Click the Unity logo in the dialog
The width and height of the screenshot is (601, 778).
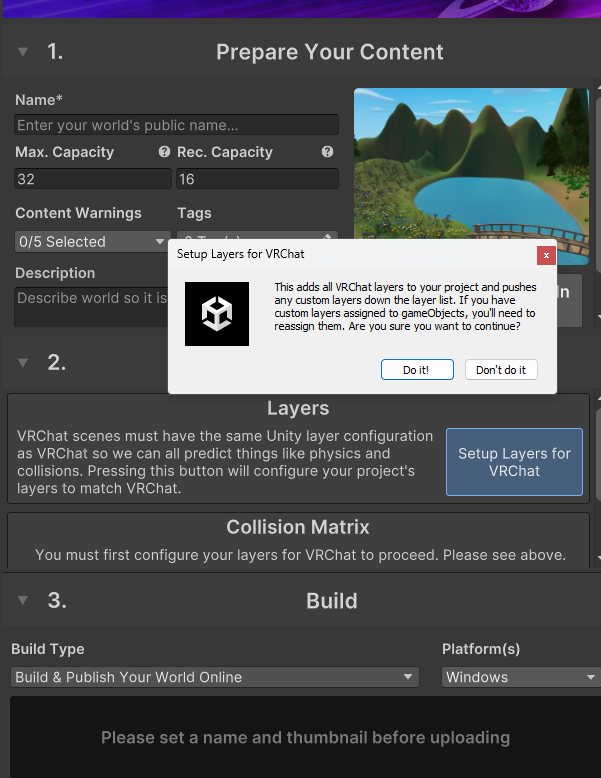pos(217,314)
